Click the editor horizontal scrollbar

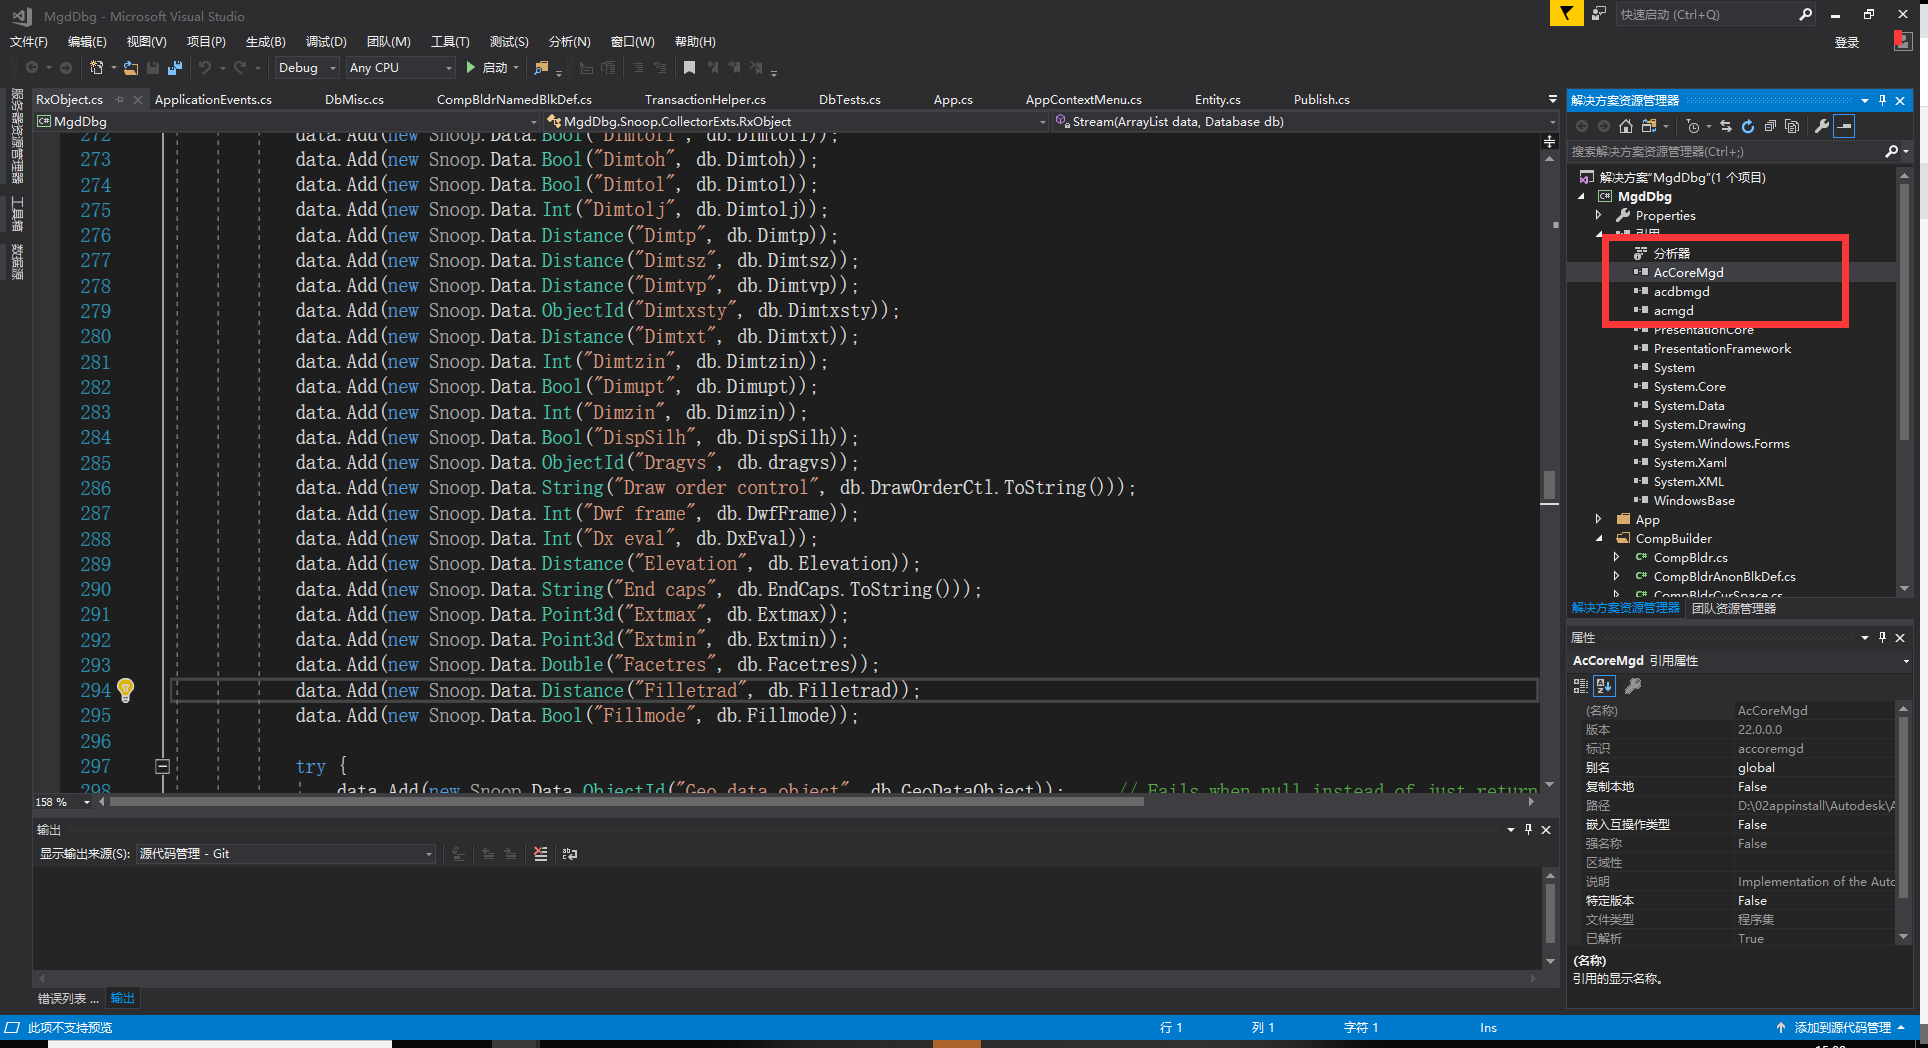click(x=626, y=801)
